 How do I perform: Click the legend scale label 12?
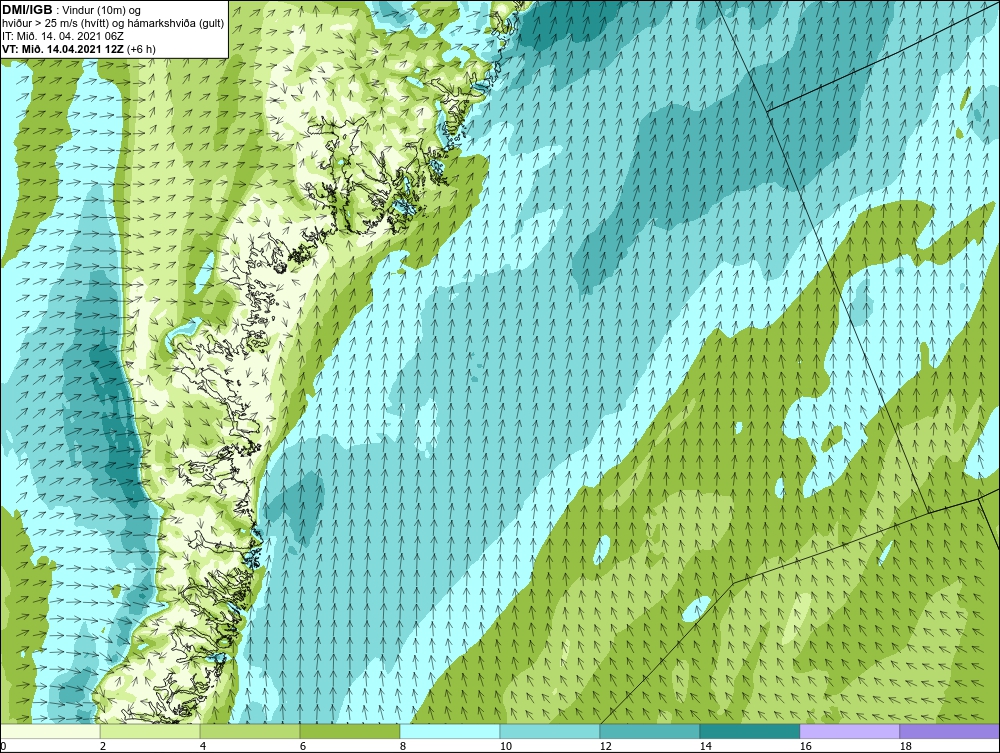click(606, 746)
